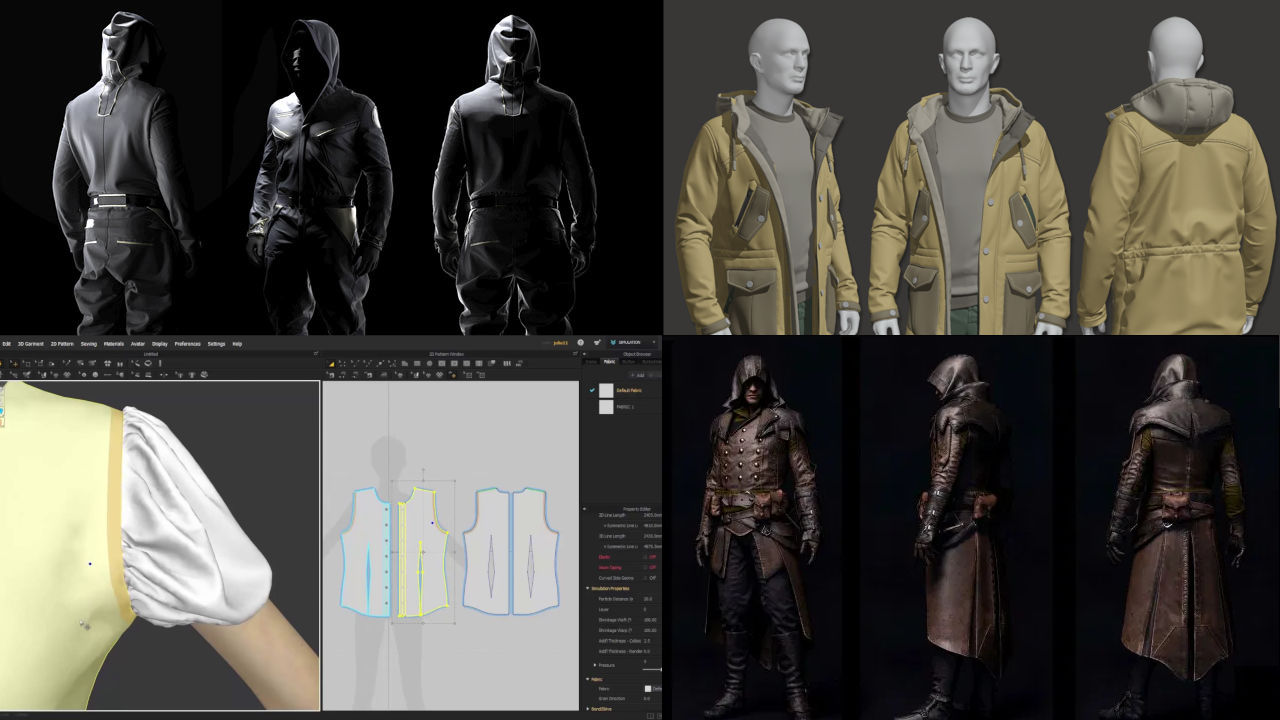
Task: Open the Sewing menu
Action: (89, 344)
